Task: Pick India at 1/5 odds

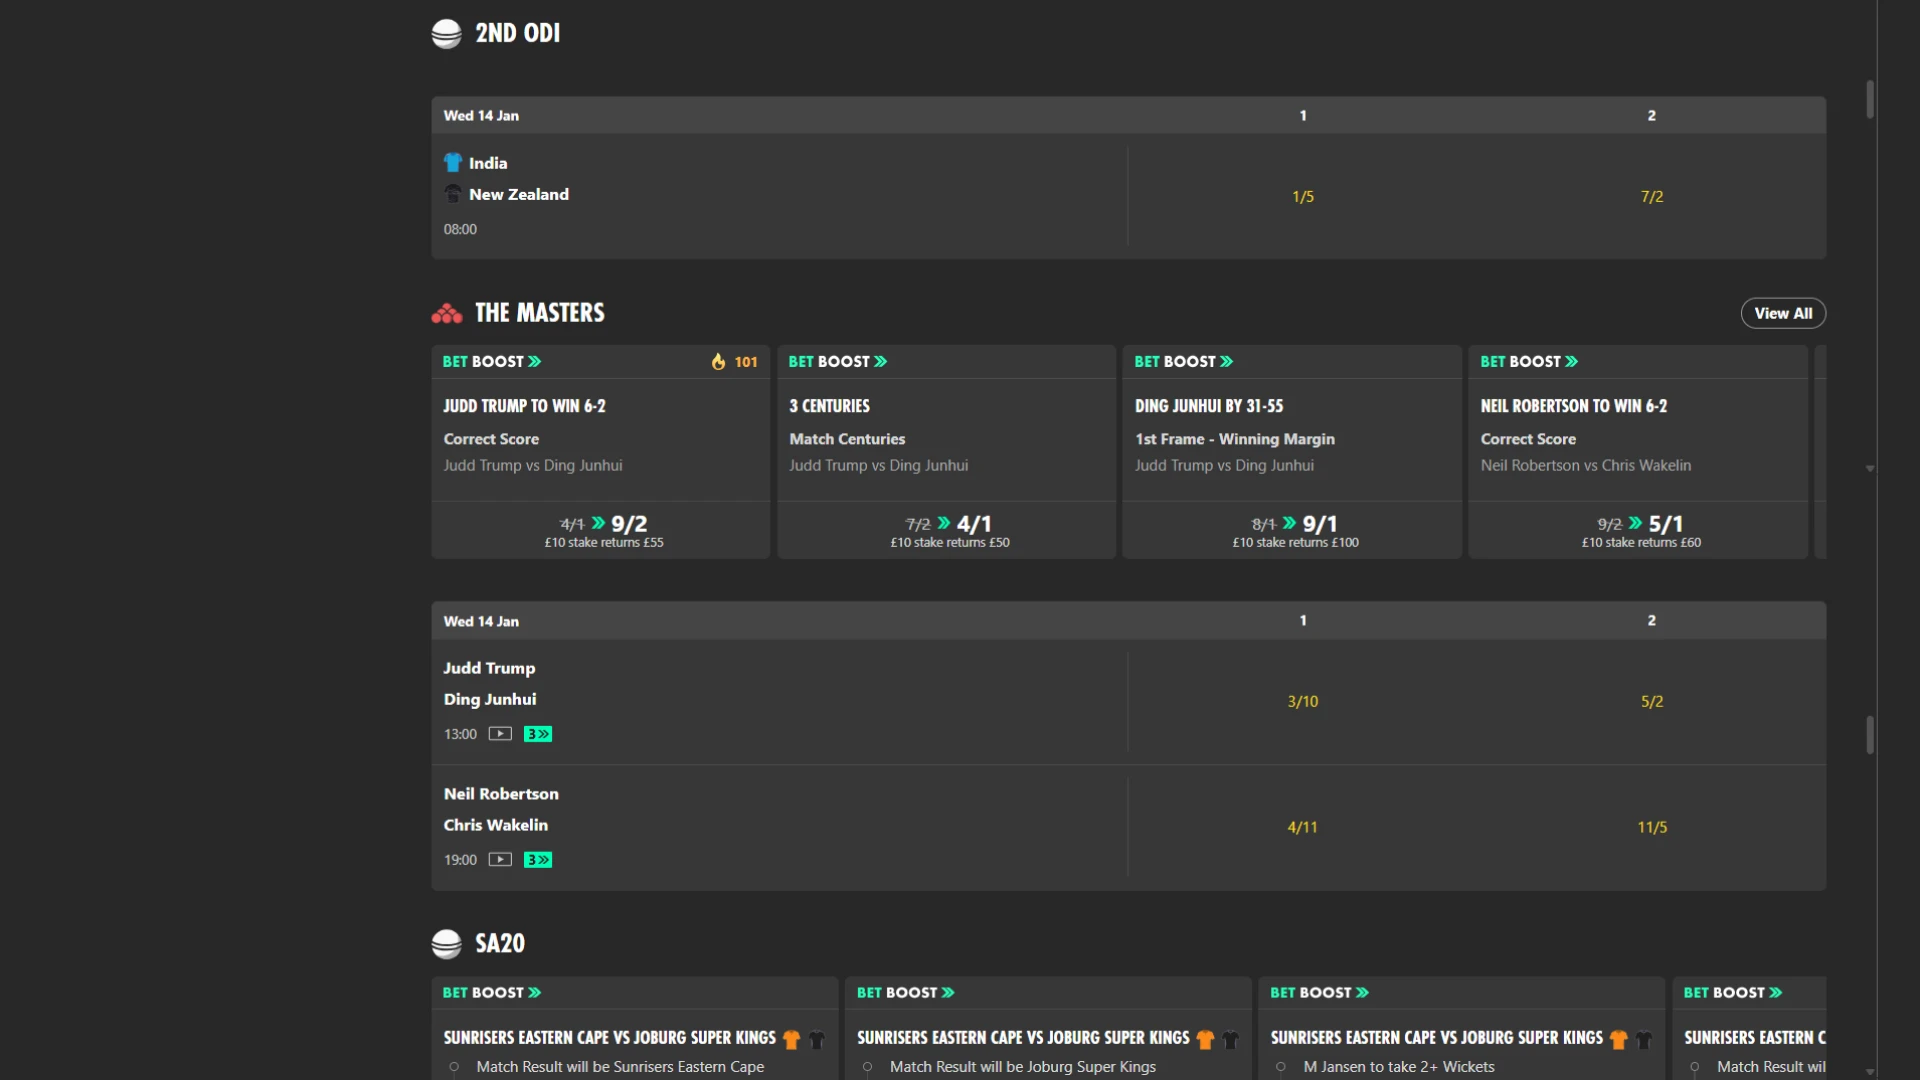Action: tap(1302, 197)
